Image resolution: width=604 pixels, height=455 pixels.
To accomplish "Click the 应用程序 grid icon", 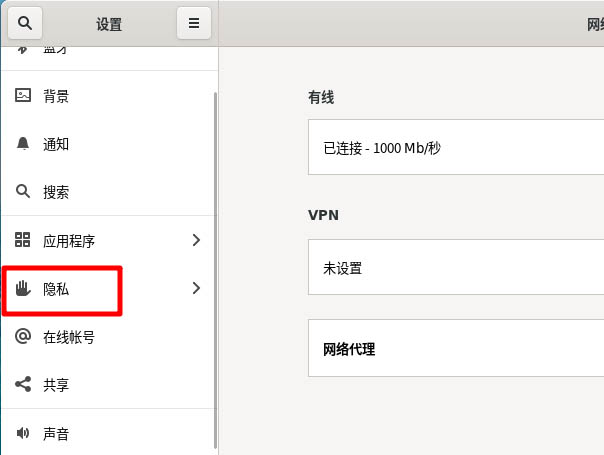I will coord(24,240).
